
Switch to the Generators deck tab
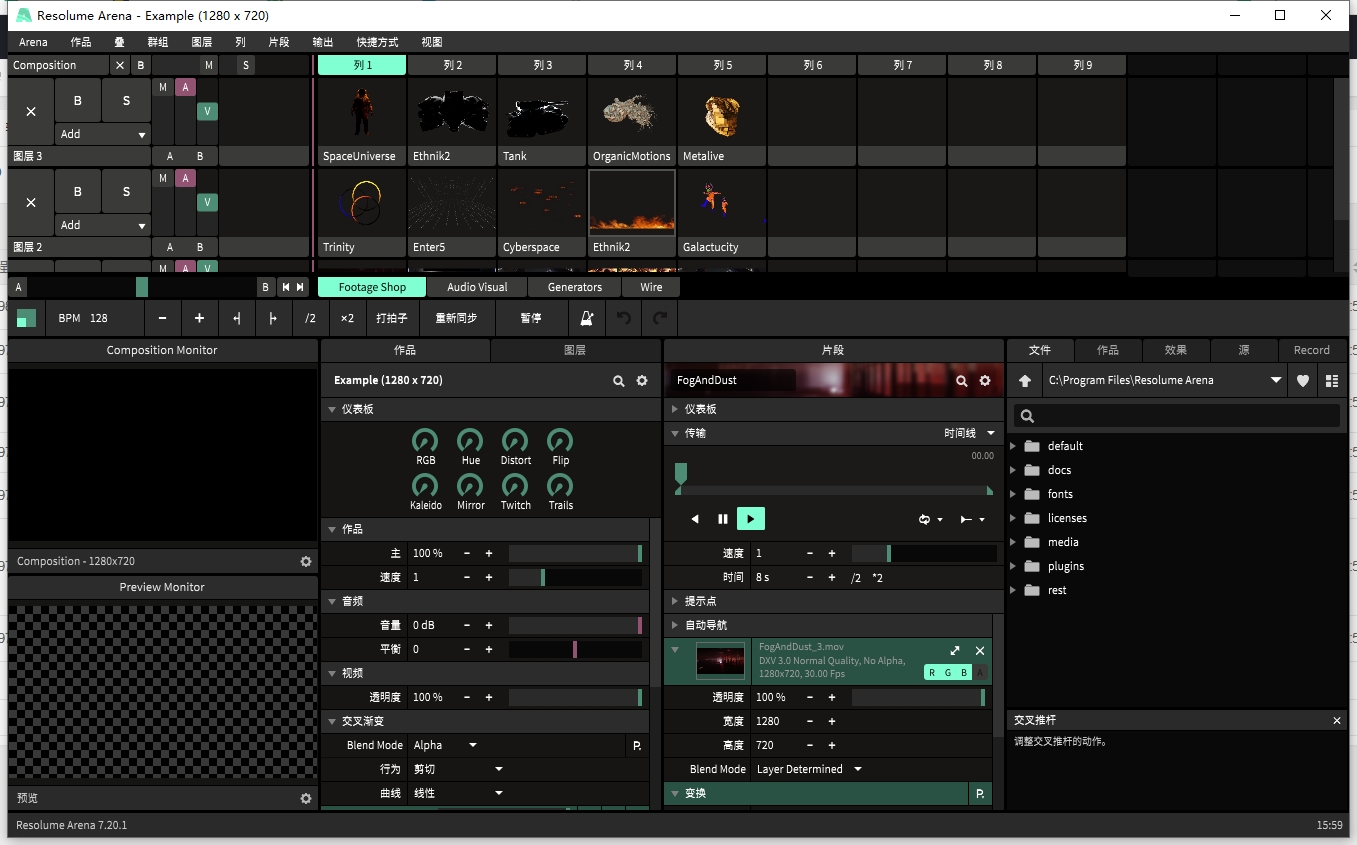pyautogui.click(x=575, y=287)
